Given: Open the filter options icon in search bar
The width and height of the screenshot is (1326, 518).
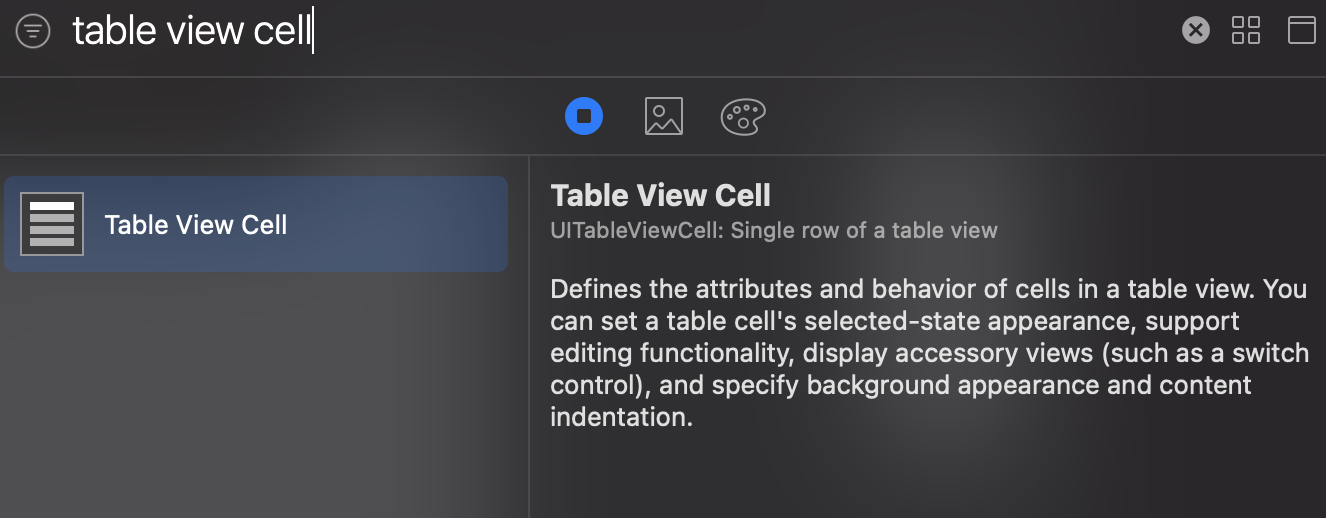Looking at the screenshot, I should coord(33,31).
